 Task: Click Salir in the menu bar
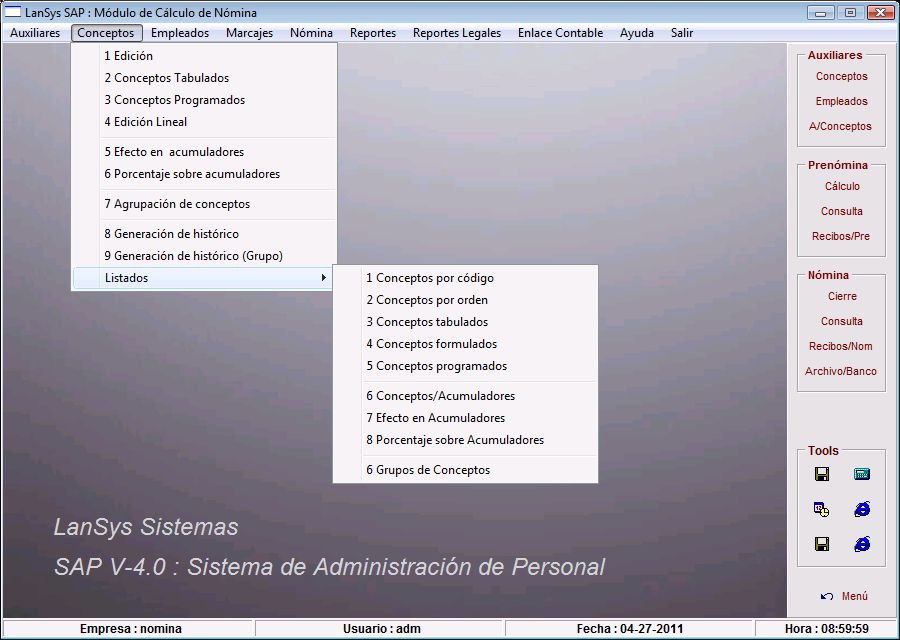682,33
